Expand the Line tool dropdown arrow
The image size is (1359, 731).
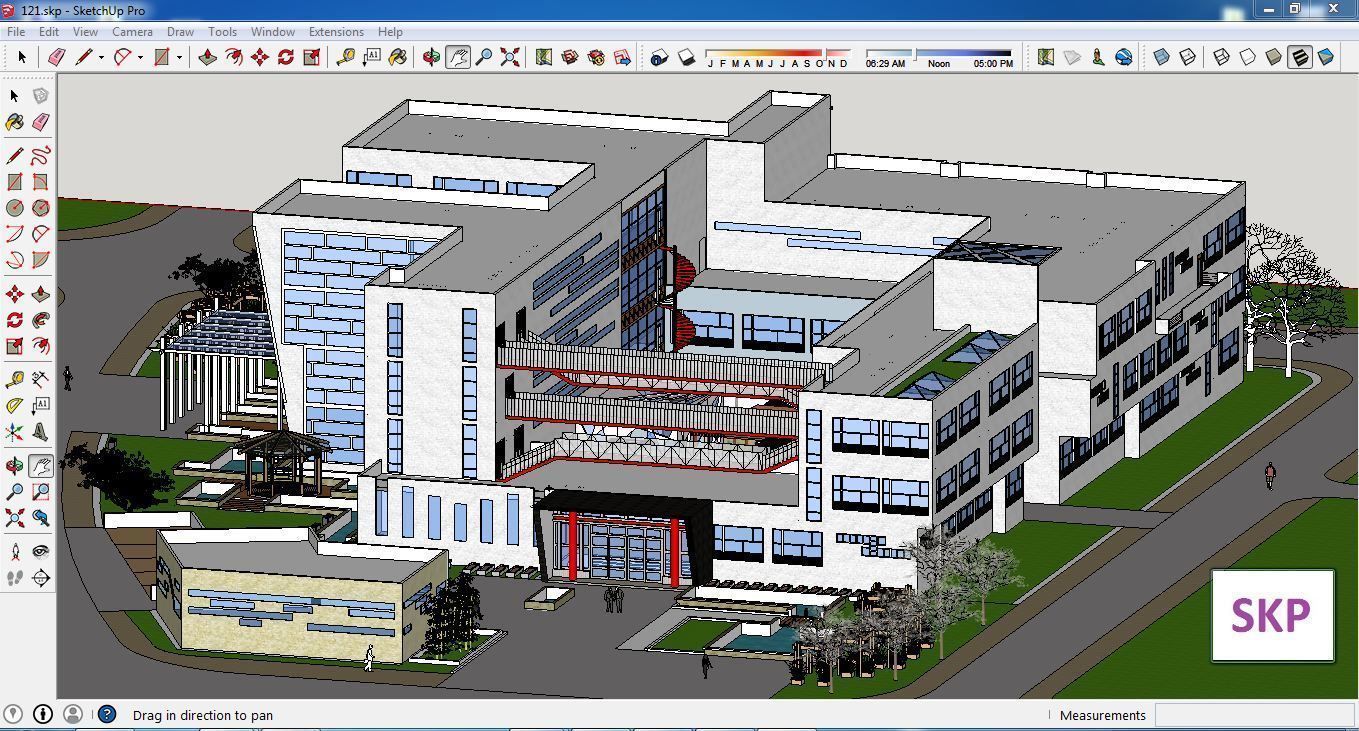(x=101, y=58)
